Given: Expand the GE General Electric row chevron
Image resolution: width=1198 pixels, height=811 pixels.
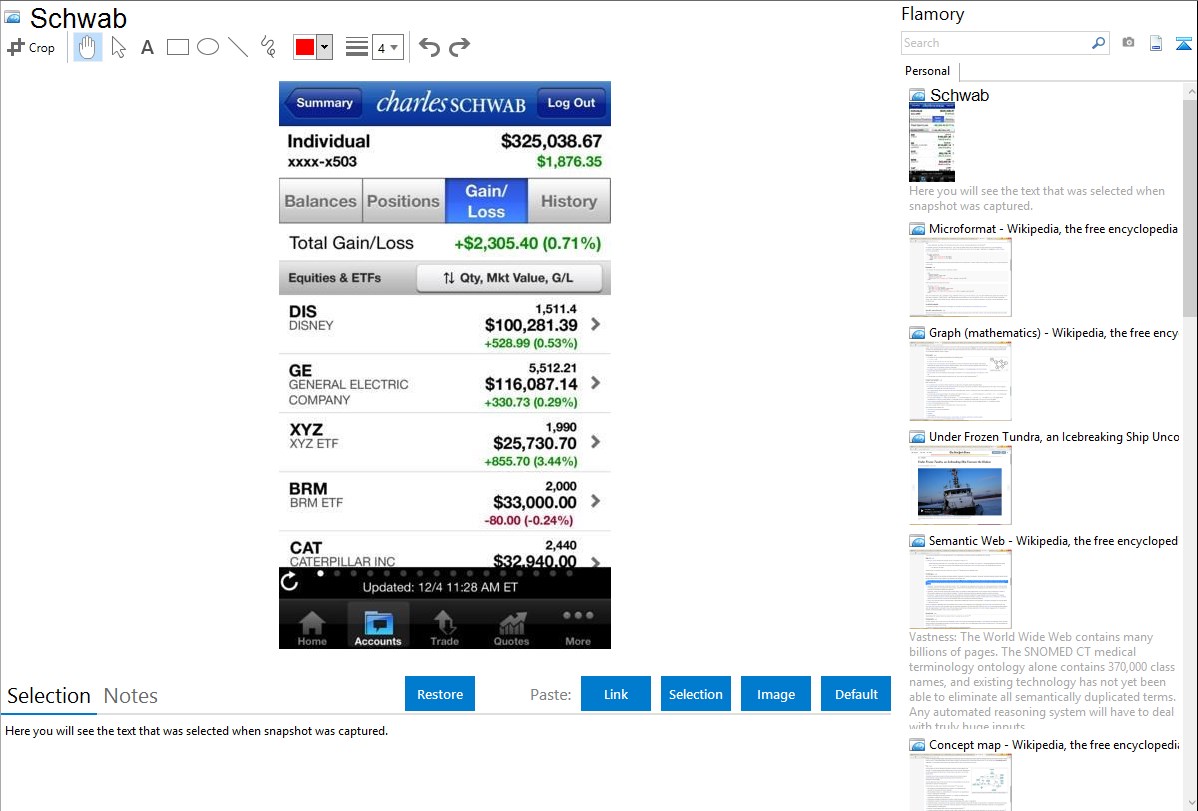Looking at the screenshot, I should click(x=595, y=383).
